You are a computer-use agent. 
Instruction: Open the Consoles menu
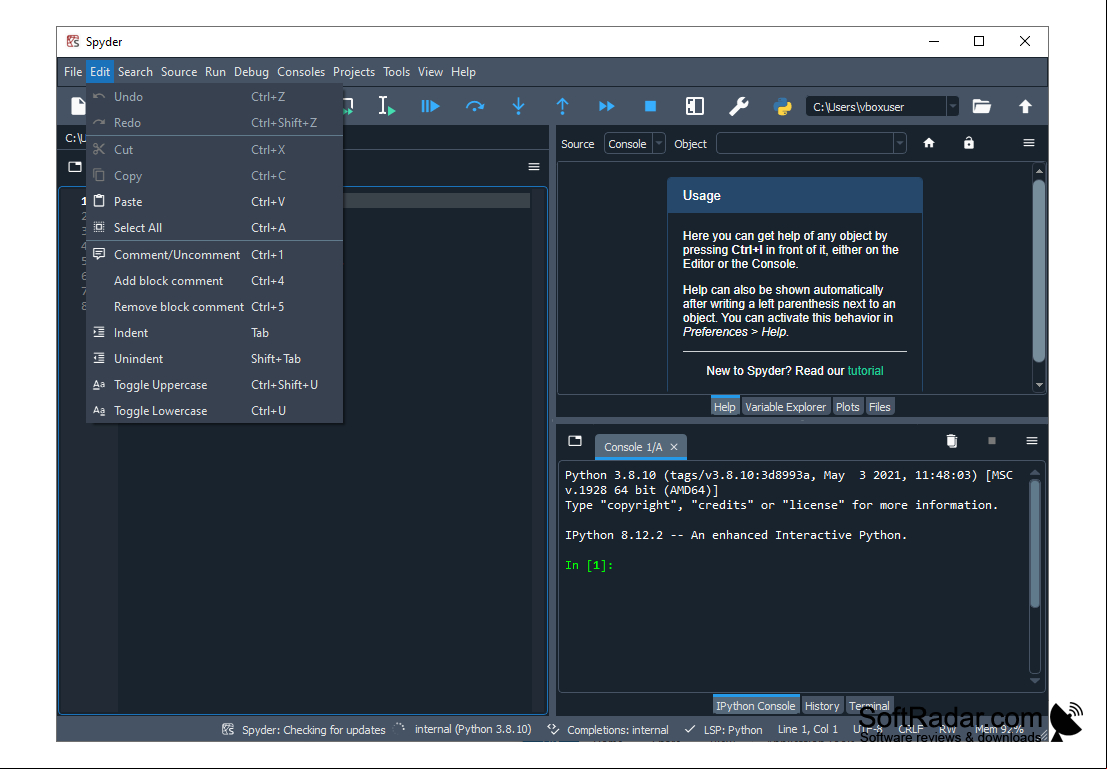[301, 72]
